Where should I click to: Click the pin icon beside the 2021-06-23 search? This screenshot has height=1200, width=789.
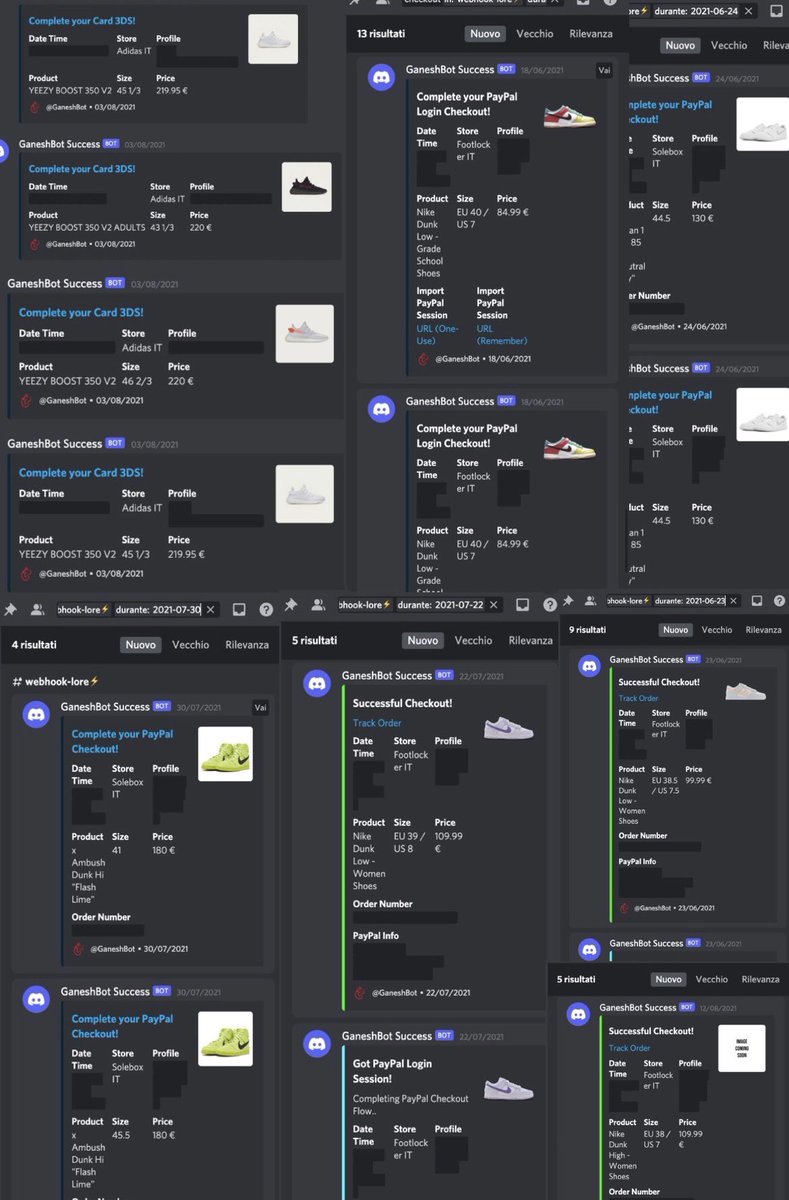click(568, 600)
